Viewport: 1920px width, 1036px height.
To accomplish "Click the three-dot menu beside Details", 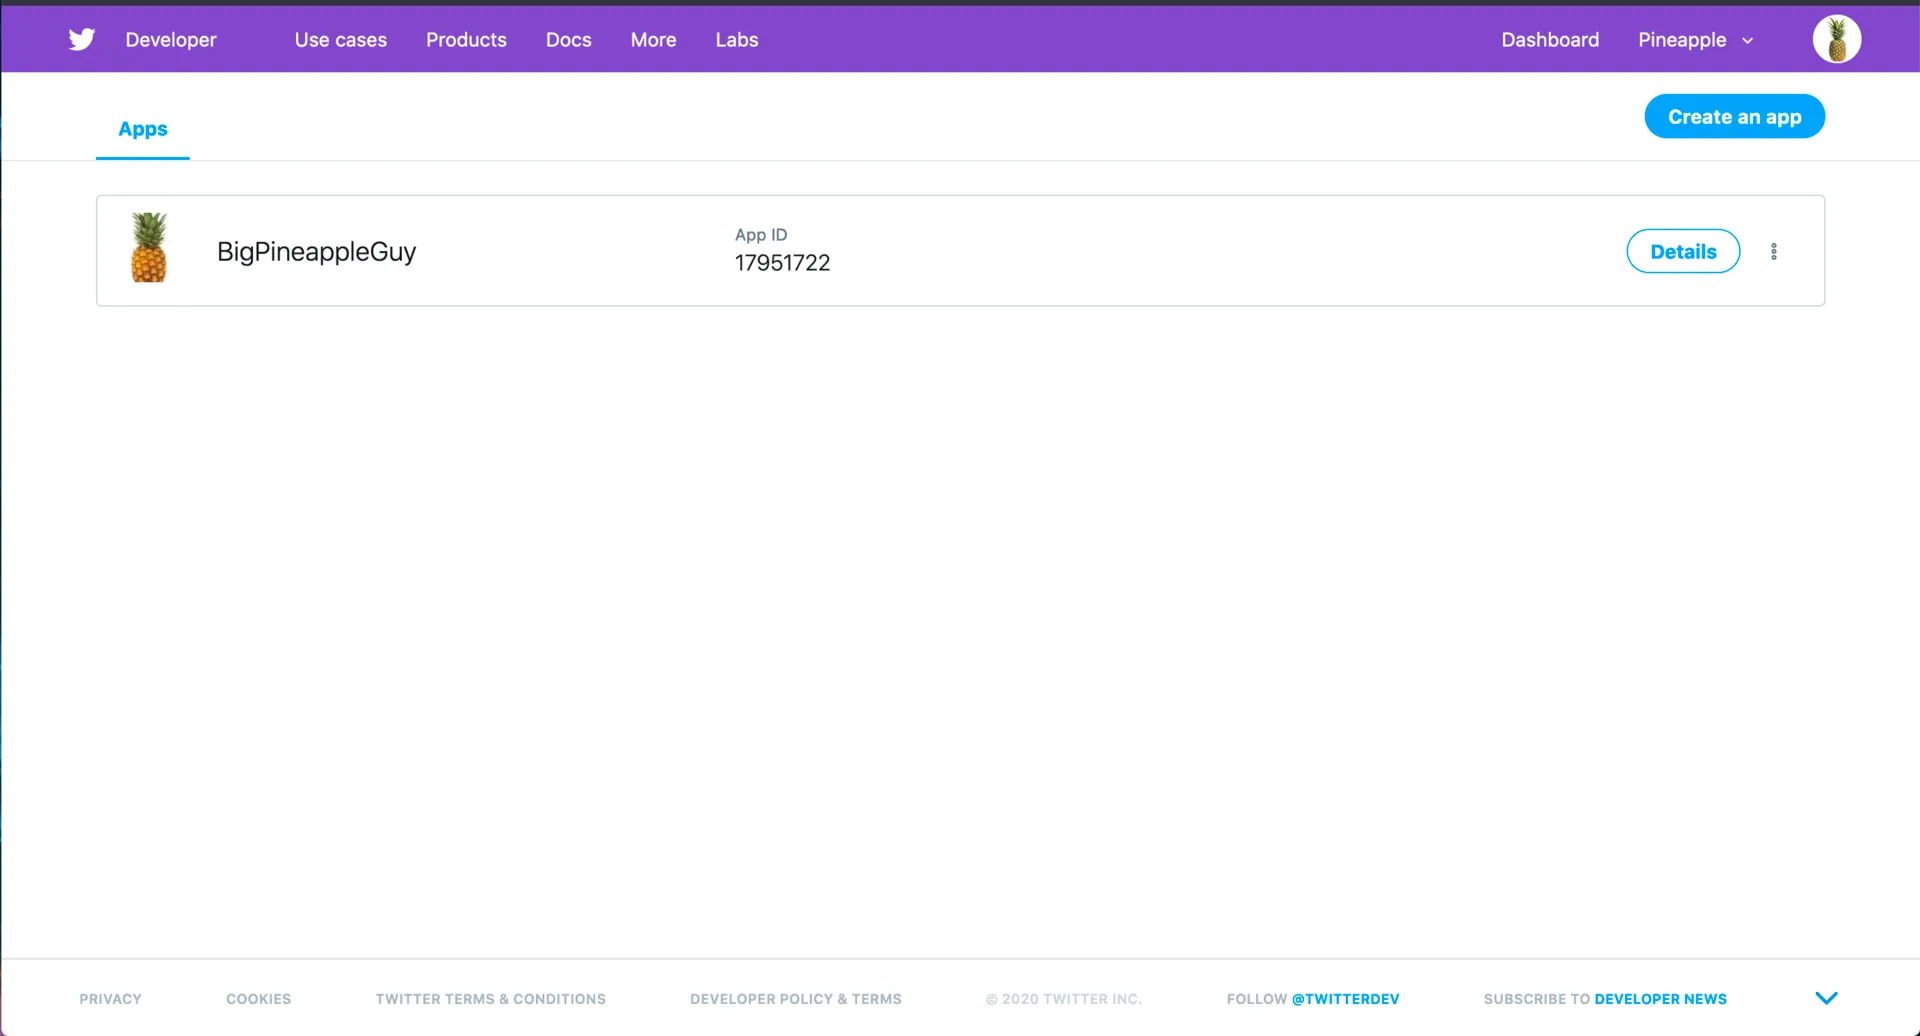I will pyautogui.click(x=1775, y=251).
